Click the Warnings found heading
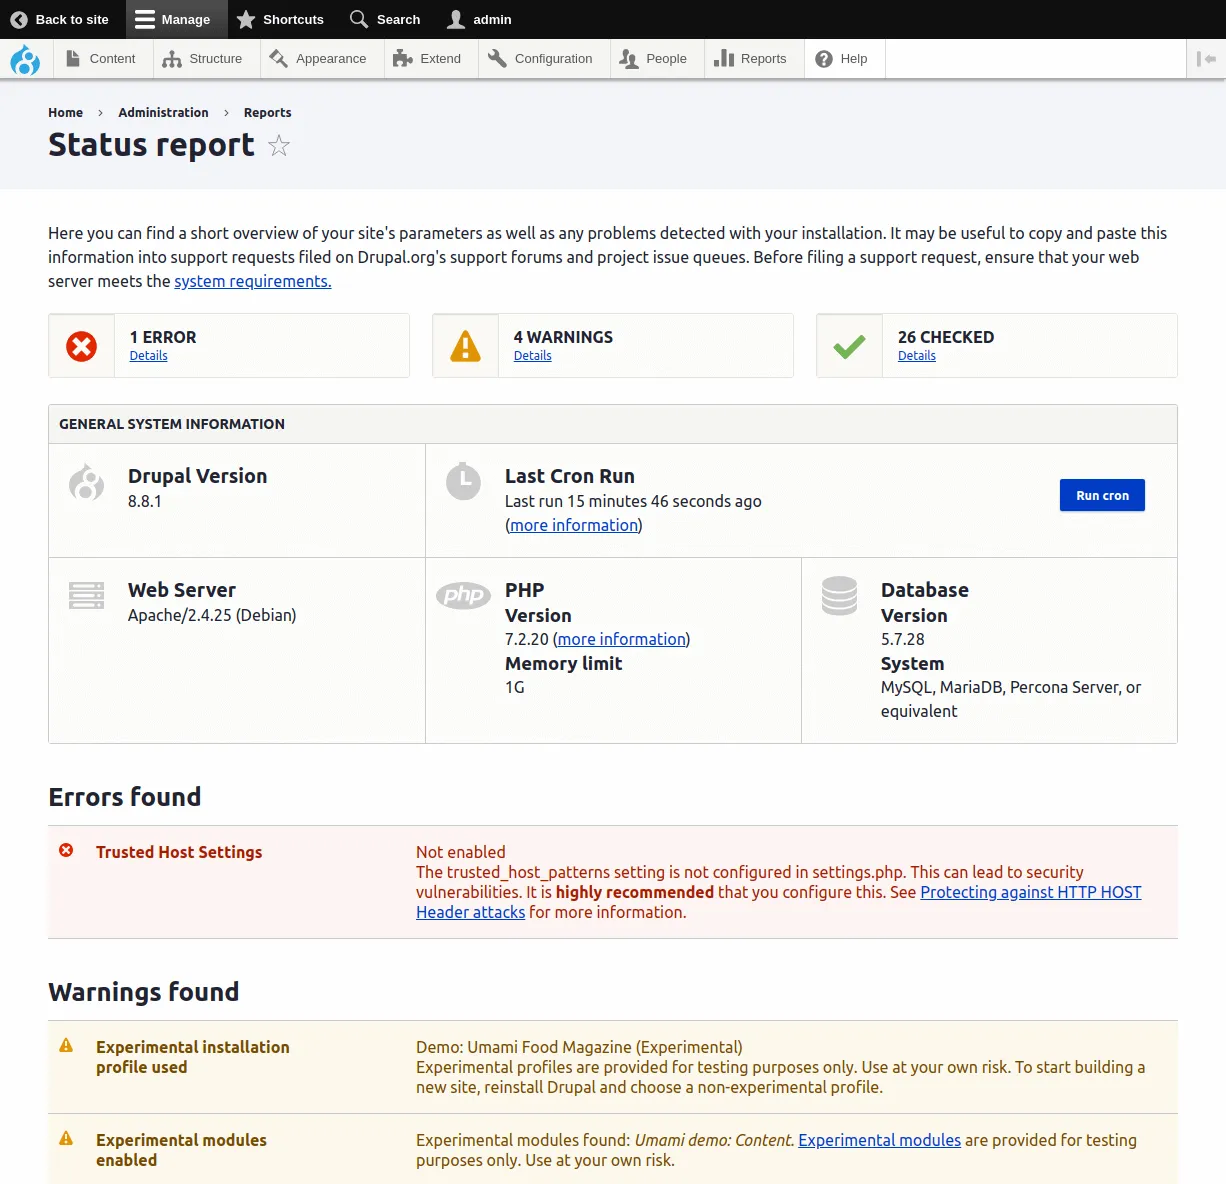This screenshot has width=1226, height=1184. pos(144,992)
